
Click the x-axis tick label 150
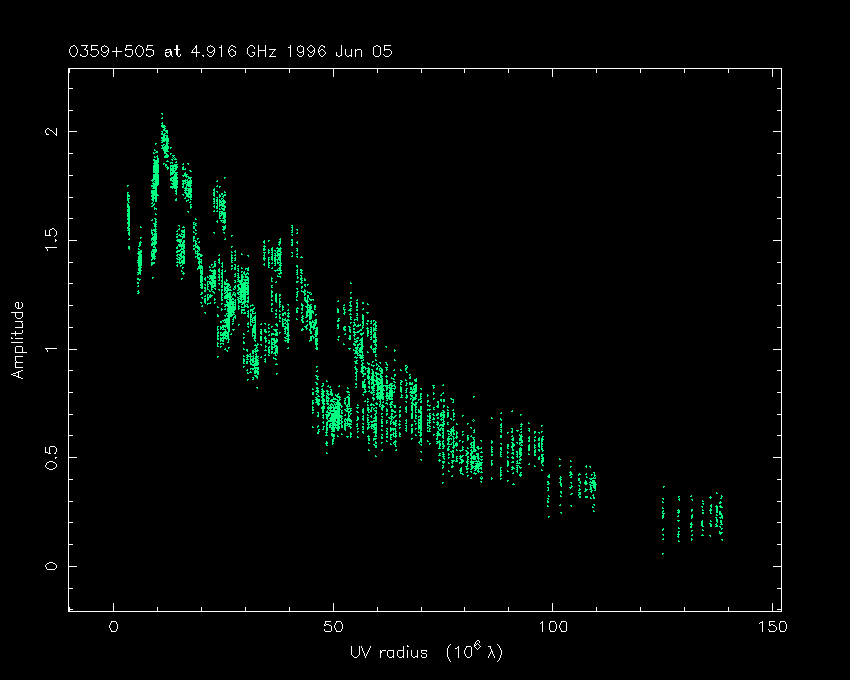point(772,627)
